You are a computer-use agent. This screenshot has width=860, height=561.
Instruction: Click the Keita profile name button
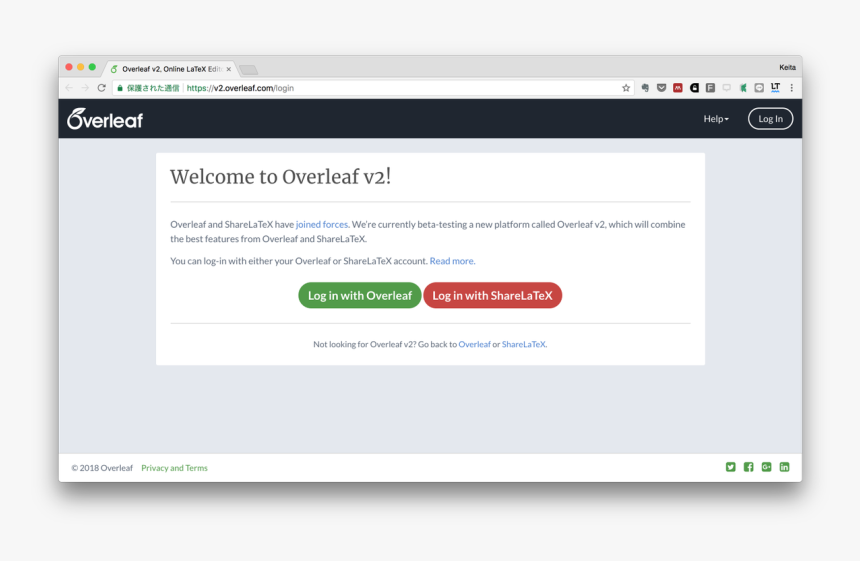click(787, 67)
